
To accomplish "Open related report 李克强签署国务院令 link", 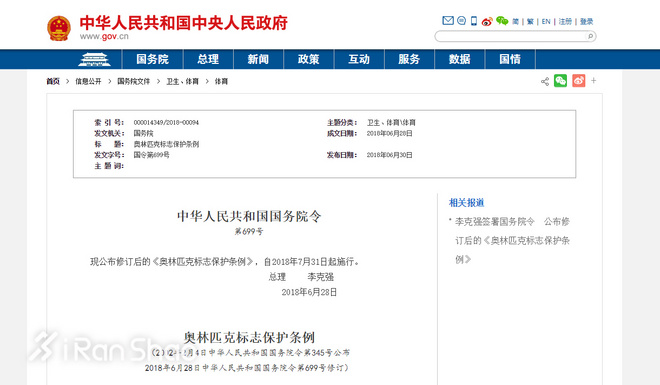I will pos(512,240).
